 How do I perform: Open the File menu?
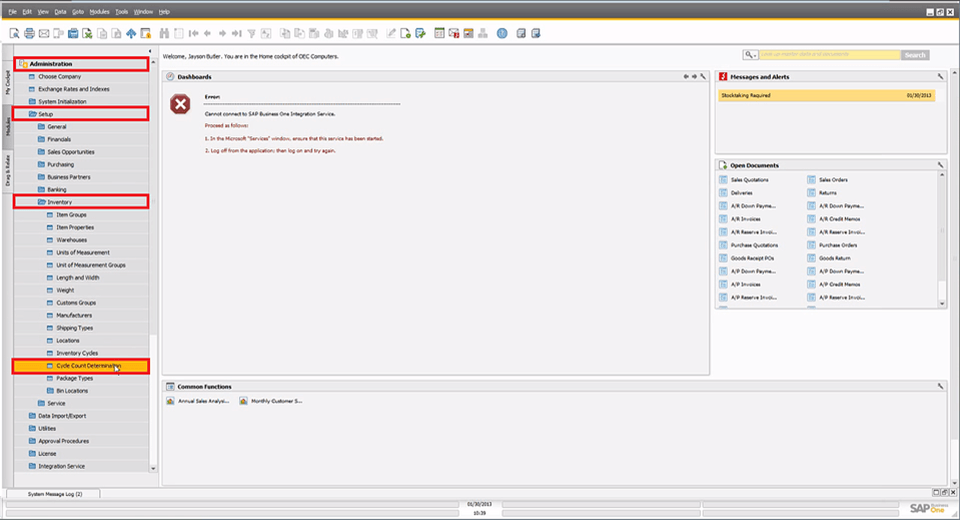12,12
